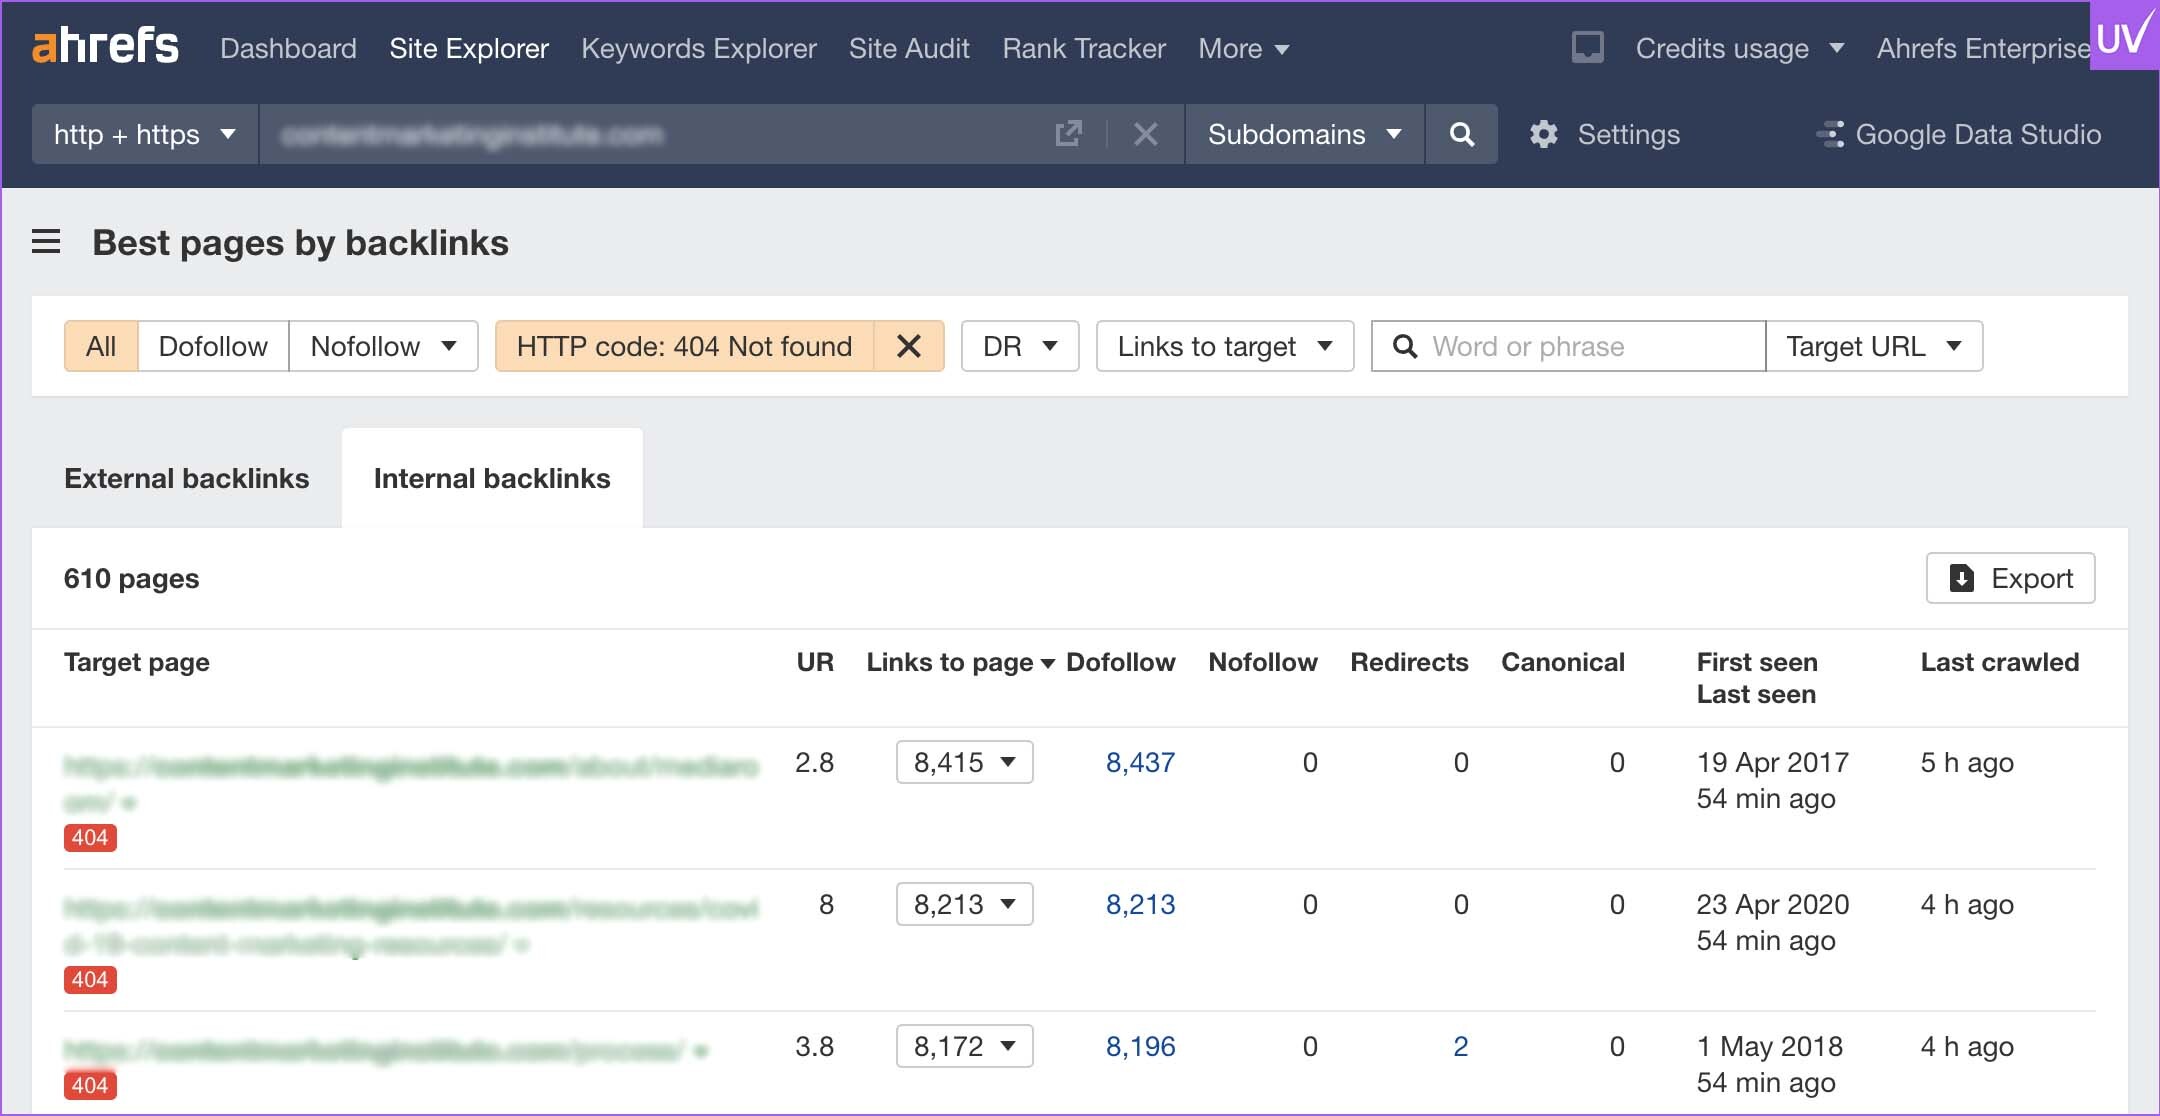This screenshot has width=2160, height=1116.
Task: Expand the 8,213 links to page dropdown
Action: pos(964,904)
